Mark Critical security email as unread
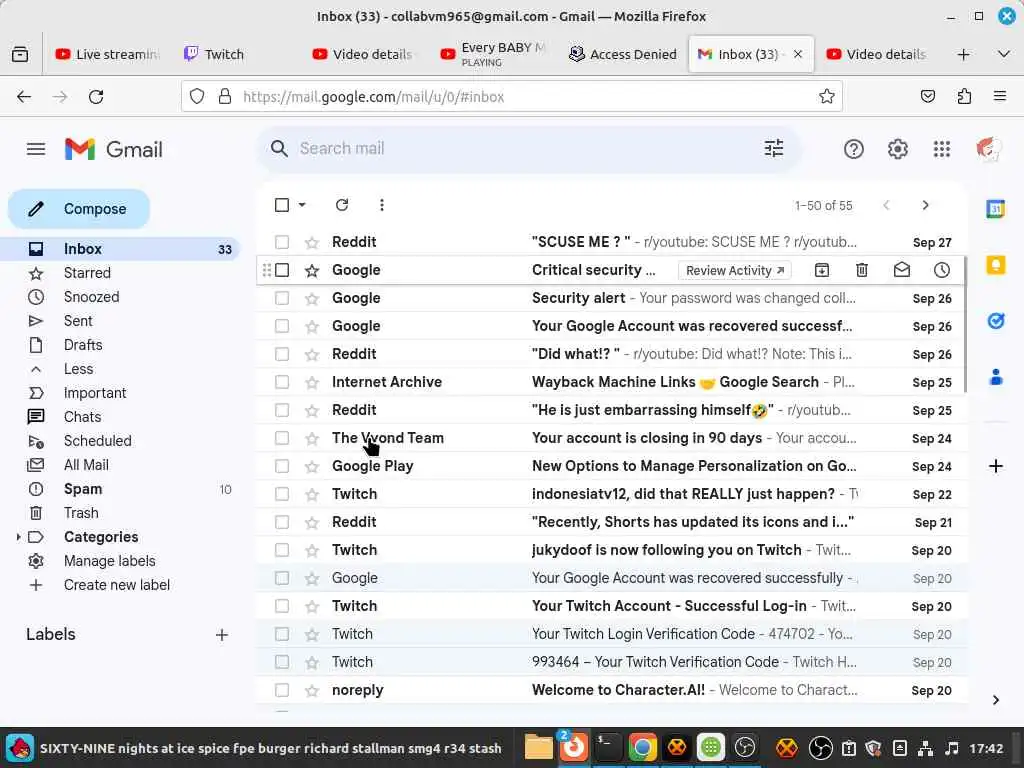This screenshot has height=768, width=1024. click(901, 270)
